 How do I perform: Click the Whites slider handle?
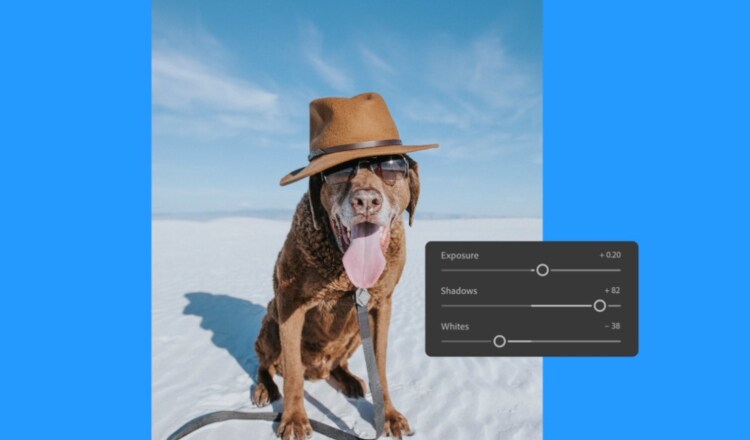pyautogui.click(x=499, y=341)
